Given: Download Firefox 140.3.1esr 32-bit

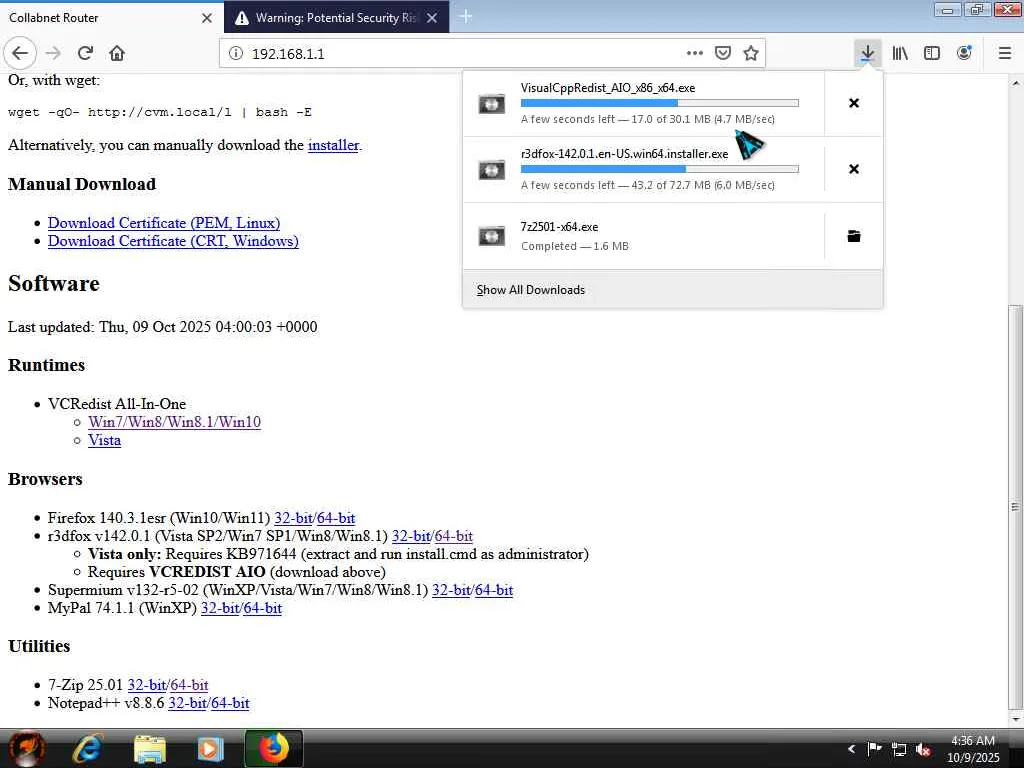Looking at the screenshot, I should pyautogui.click(x=293, y=518).
